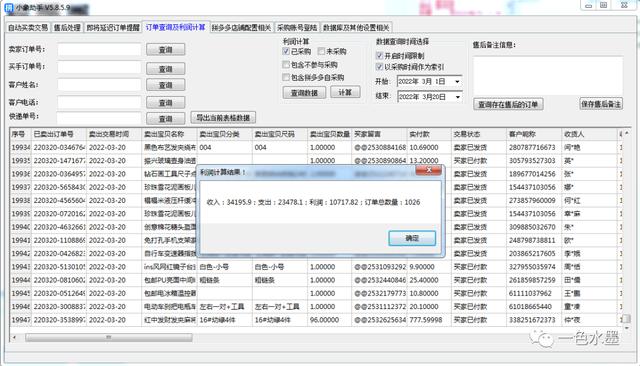Click the table's left scroll arrow

[14, 337]
